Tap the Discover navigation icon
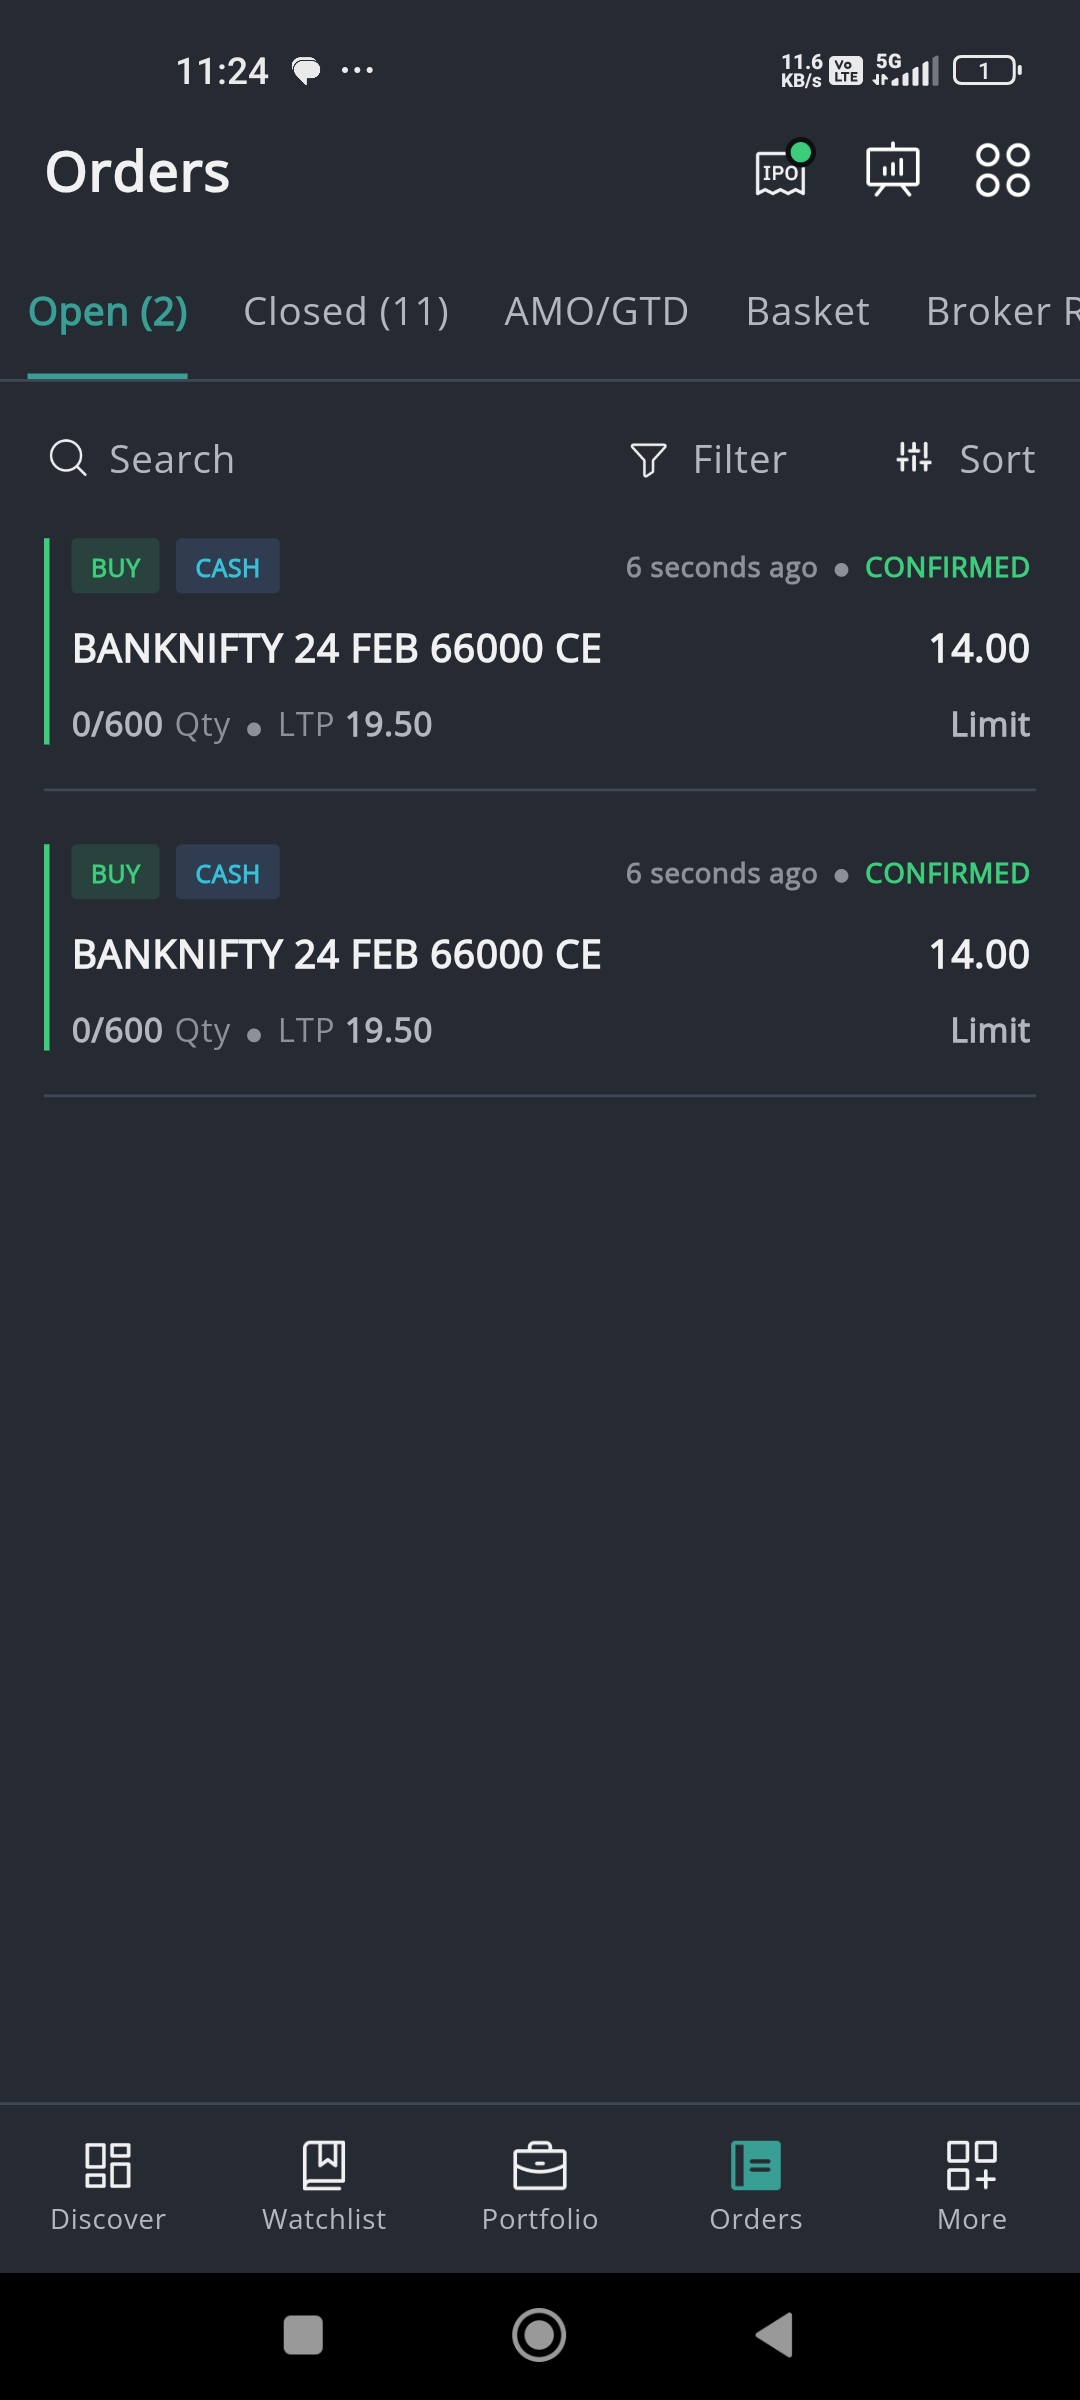Viewport: 1080px width, 2400px height. (x=108, y=2166)
